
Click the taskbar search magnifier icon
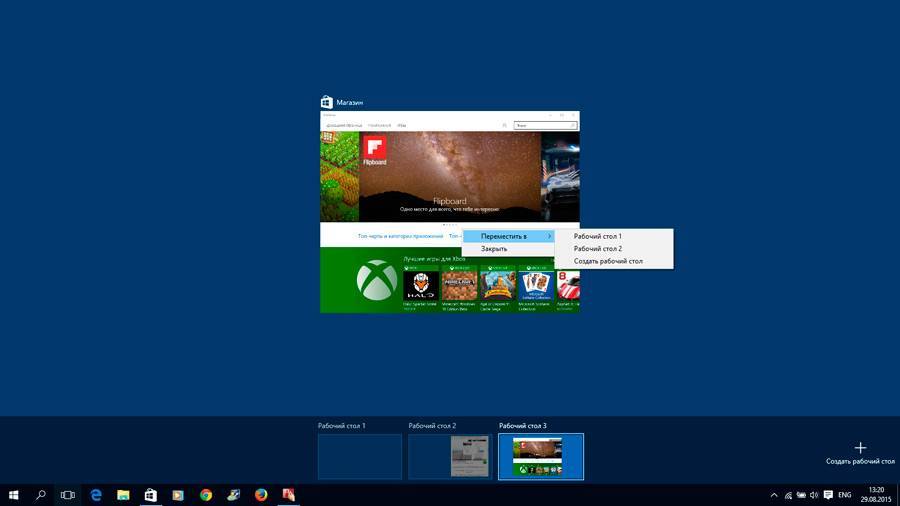[41, 495]
